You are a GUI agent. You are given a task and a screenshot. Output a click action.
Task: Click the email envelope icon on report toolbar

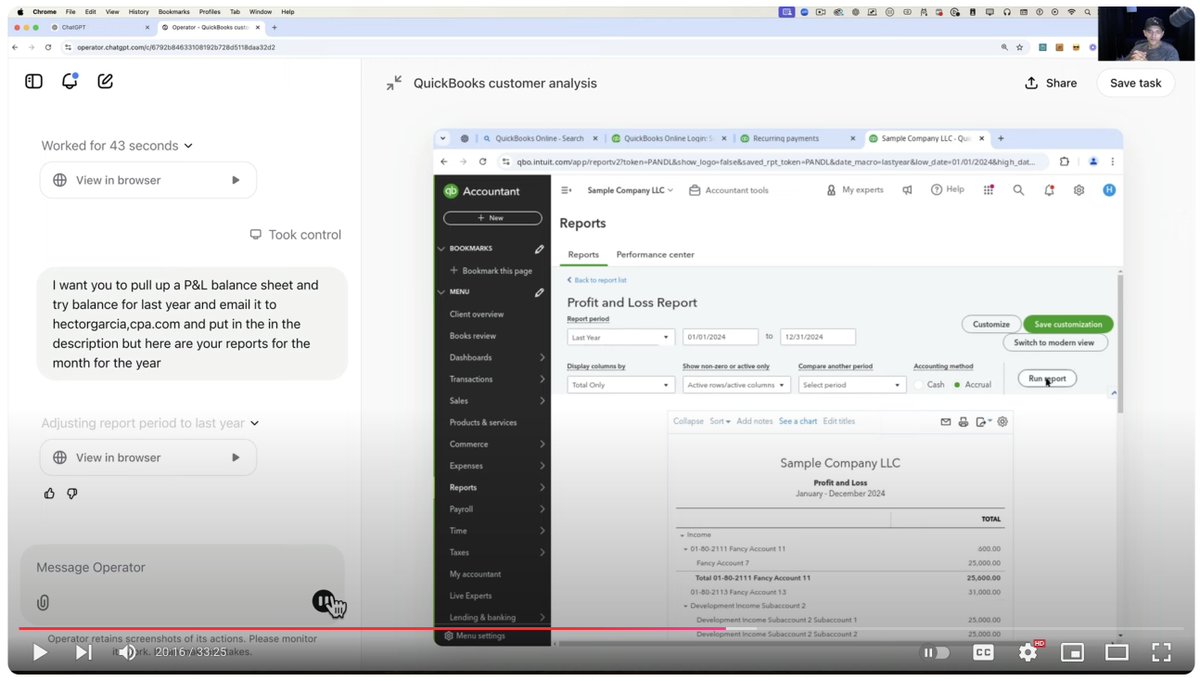point(946,422)
